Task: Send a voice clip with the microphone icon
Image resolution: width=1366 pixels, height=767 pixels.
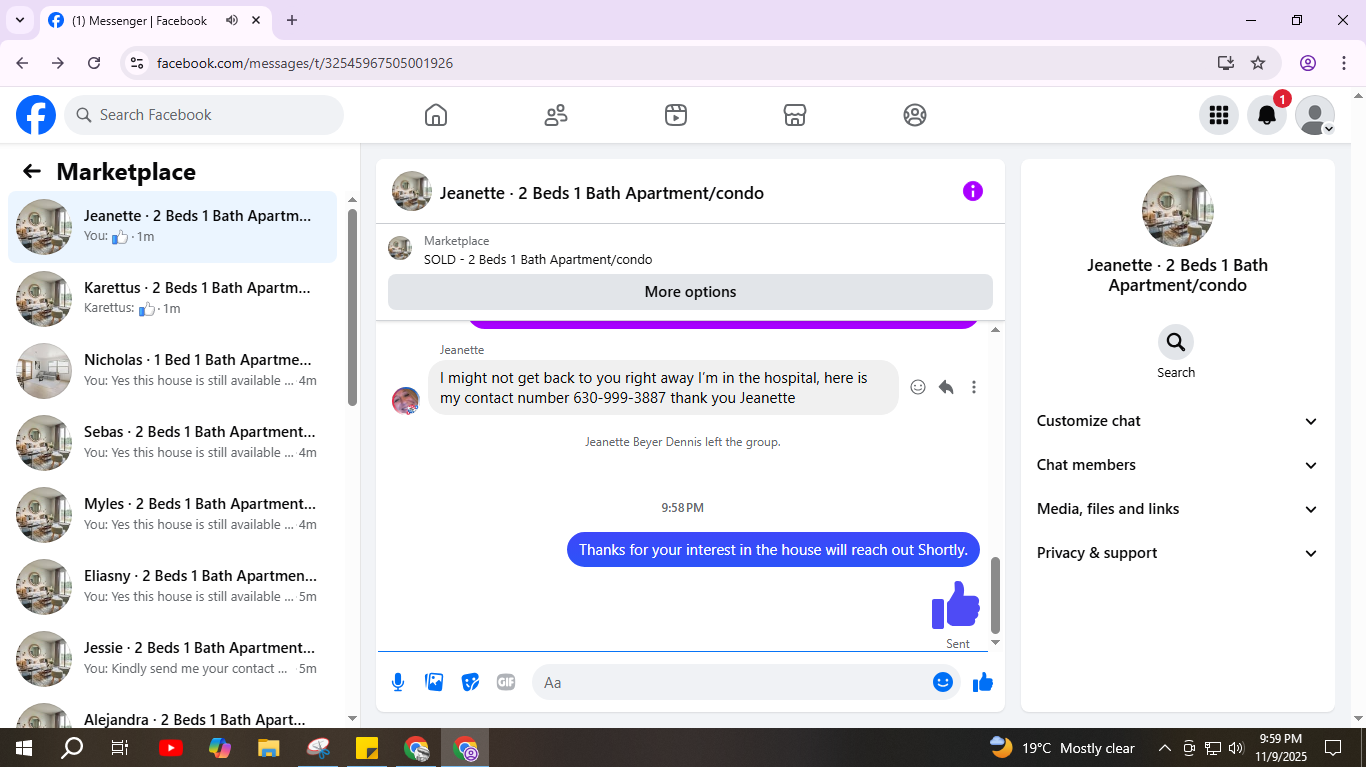Action: (x=398, y=682)
